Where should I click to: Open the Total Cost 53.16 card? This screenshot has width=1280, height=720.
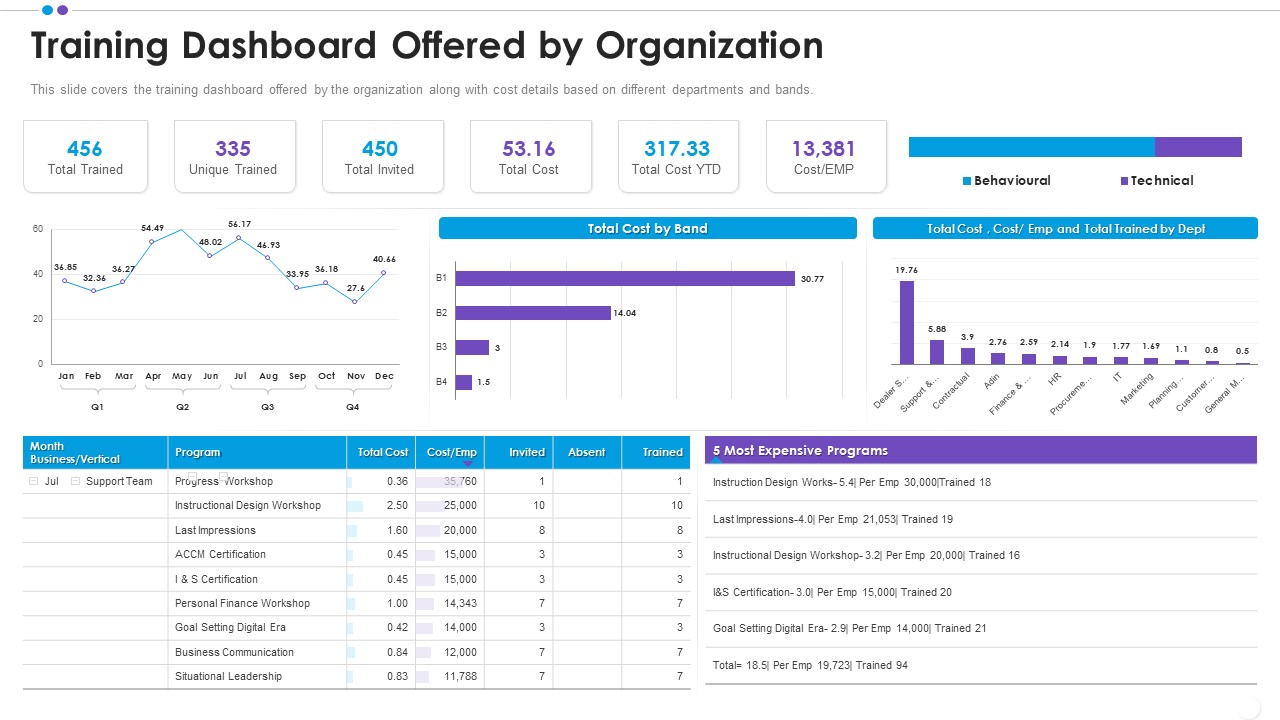(x=530, y=156)
